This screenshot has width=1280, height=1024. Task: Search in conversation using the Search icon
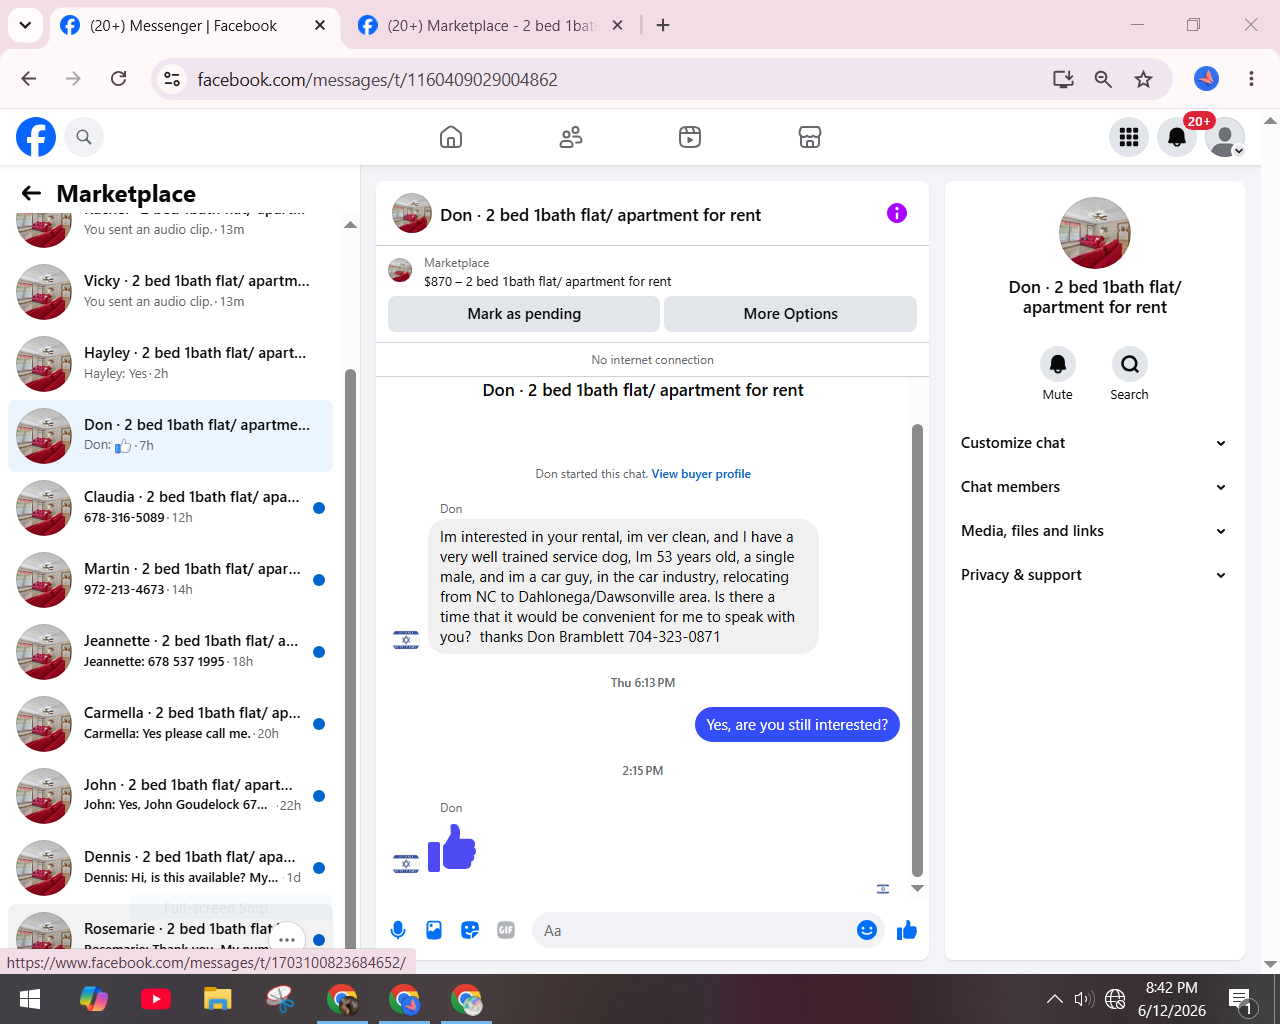1129,364
